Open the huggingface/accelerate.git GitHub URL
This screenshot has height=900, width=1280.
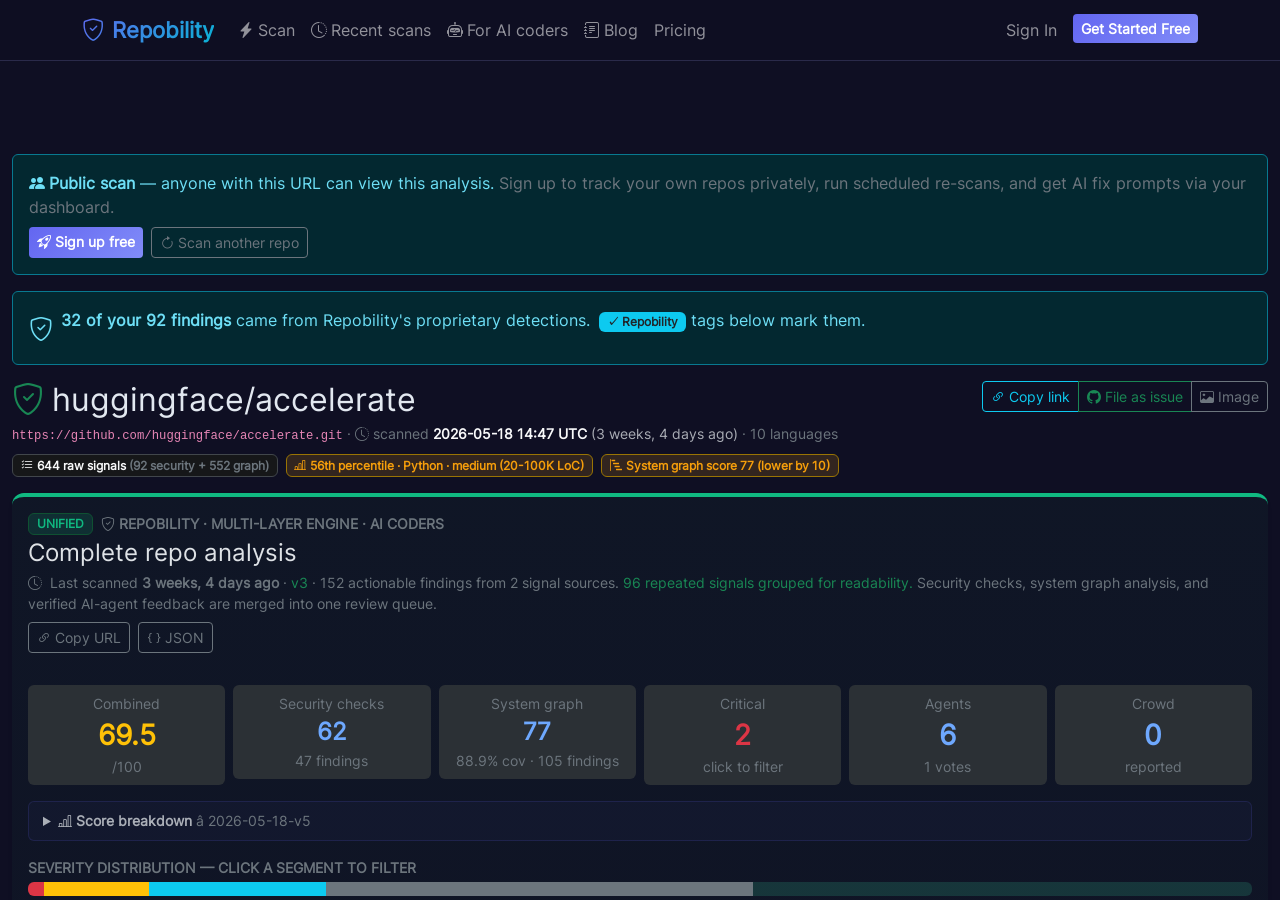177,435
